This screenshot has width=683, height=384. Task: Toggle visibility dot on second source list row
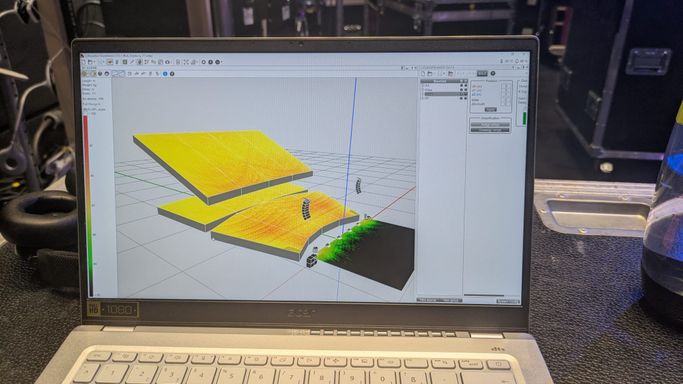tap(461, 90)
